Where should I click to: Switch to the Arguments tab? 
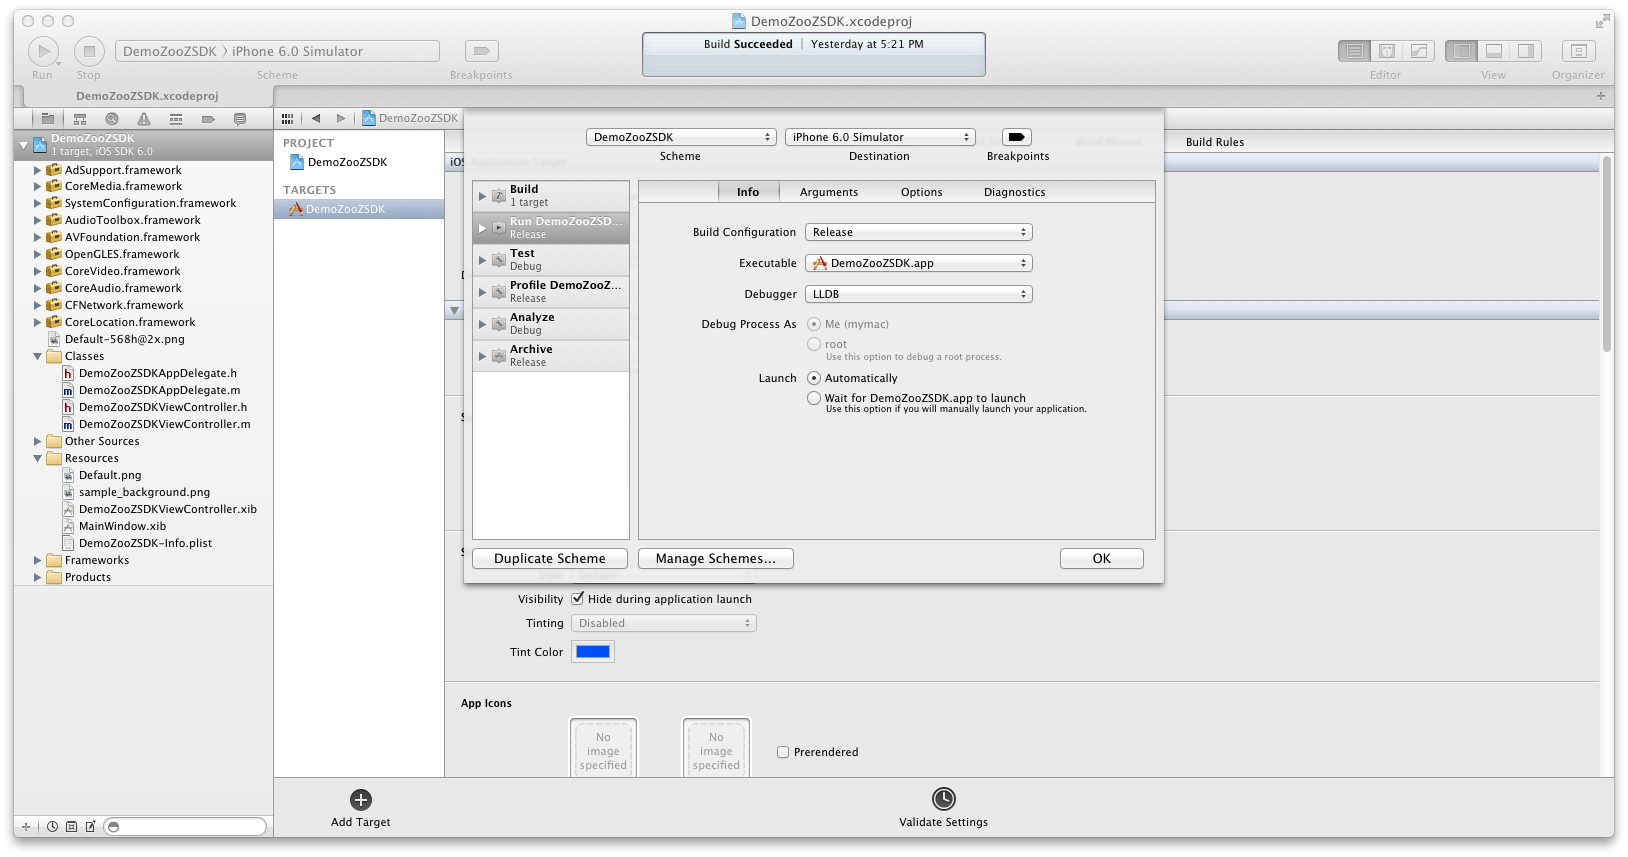pyautogui.click(x=828, y=192)
